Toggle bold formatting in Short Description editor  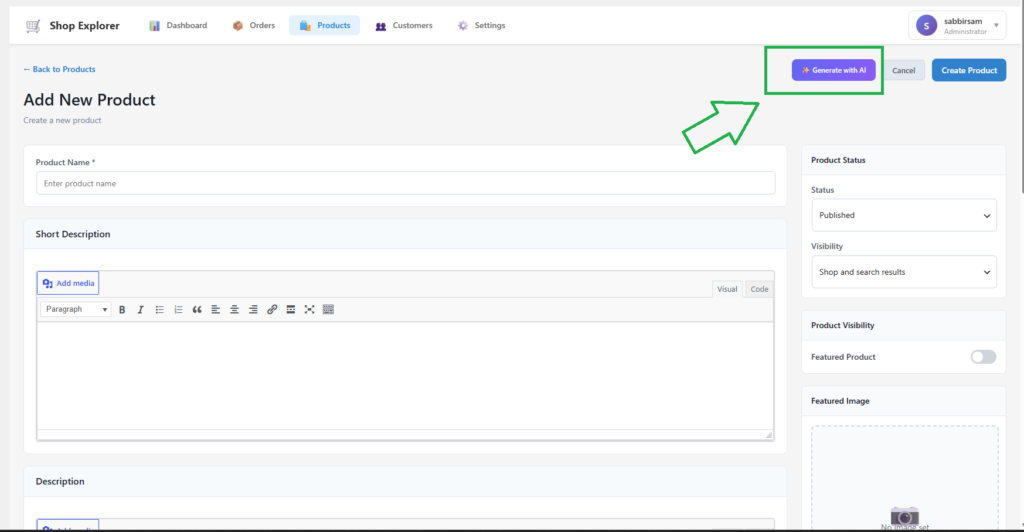pos(122,309)
